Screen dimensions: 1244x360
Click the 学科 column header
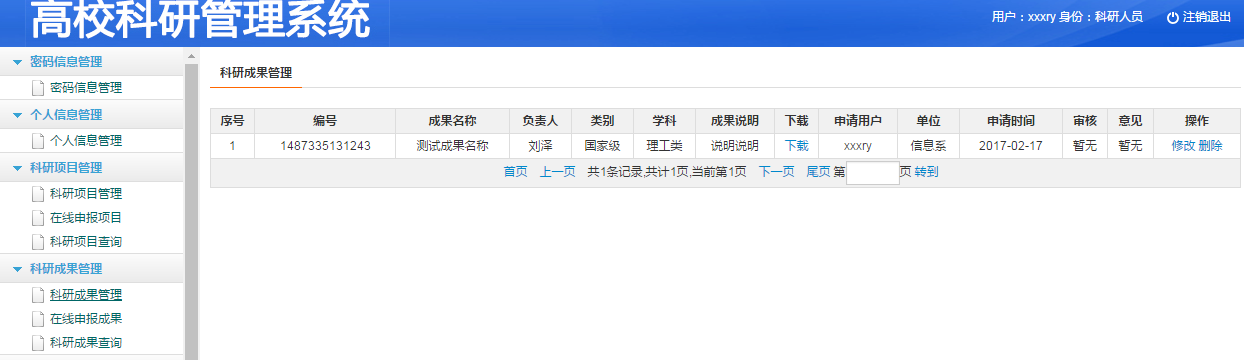click(664, 121)
